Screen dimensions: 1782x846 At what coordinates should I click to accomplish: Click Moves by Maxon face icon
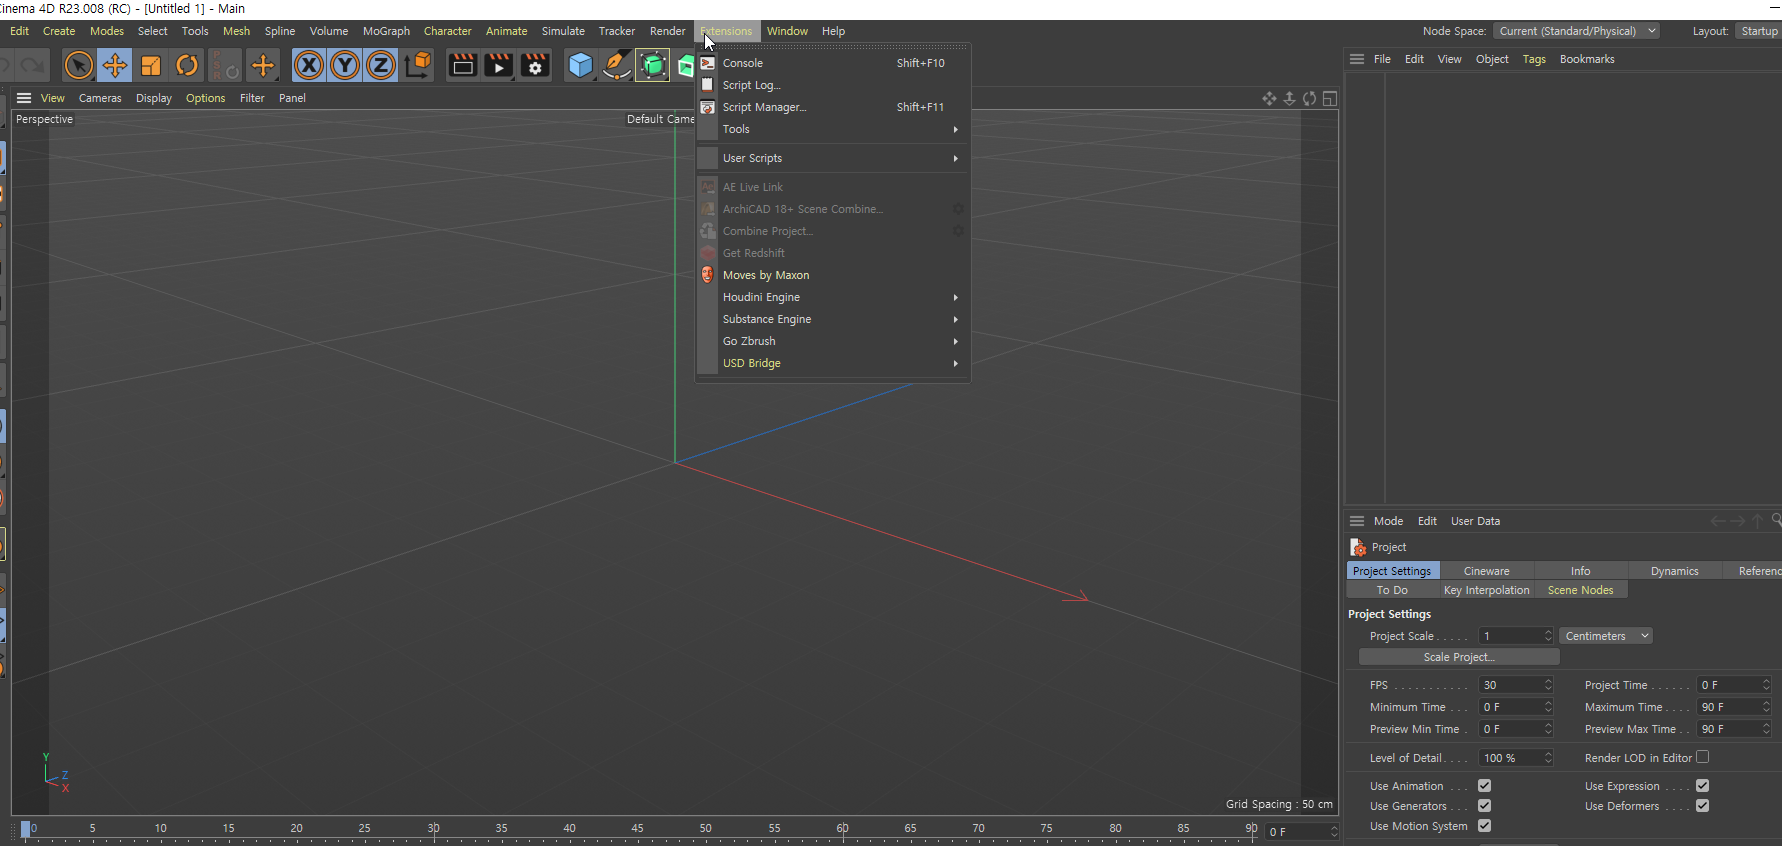tap(708, 275)
